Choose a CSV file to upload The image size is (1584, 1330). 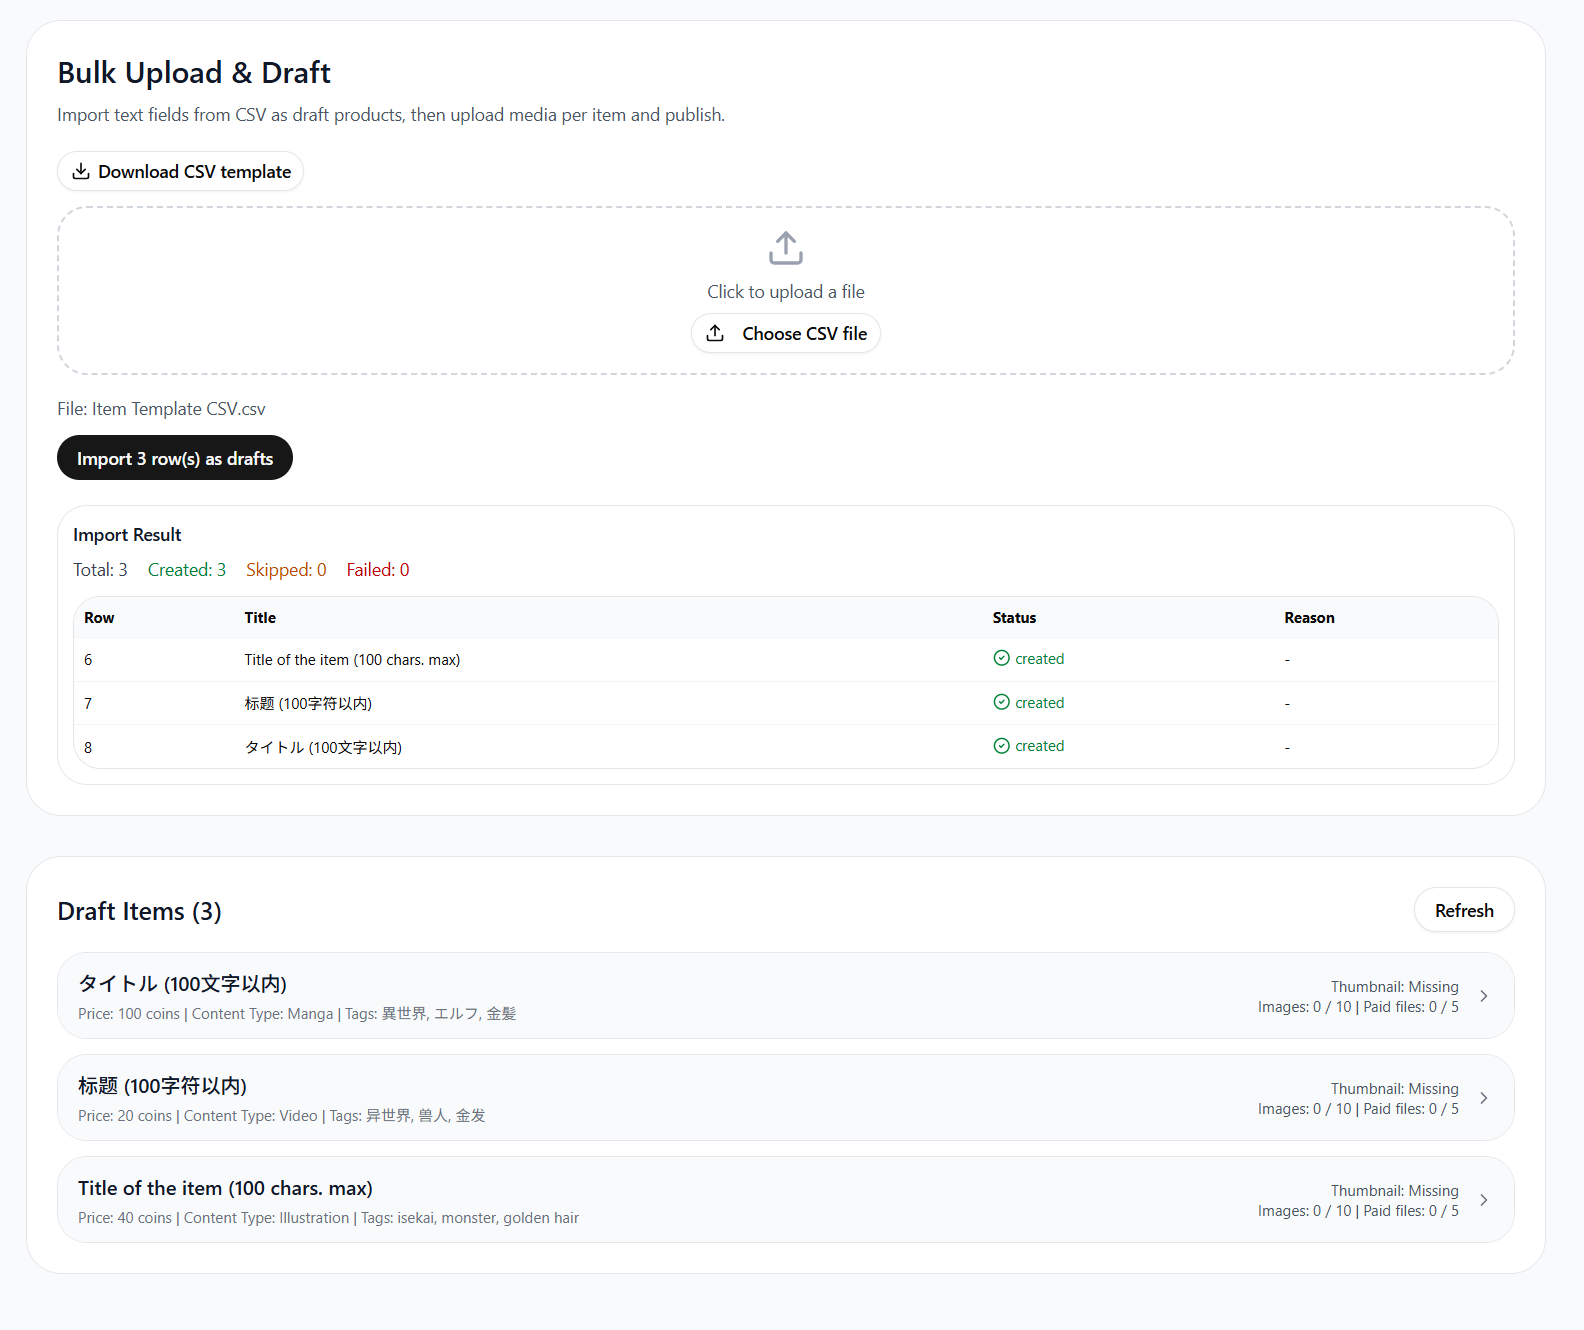click(x=786, y=333)
